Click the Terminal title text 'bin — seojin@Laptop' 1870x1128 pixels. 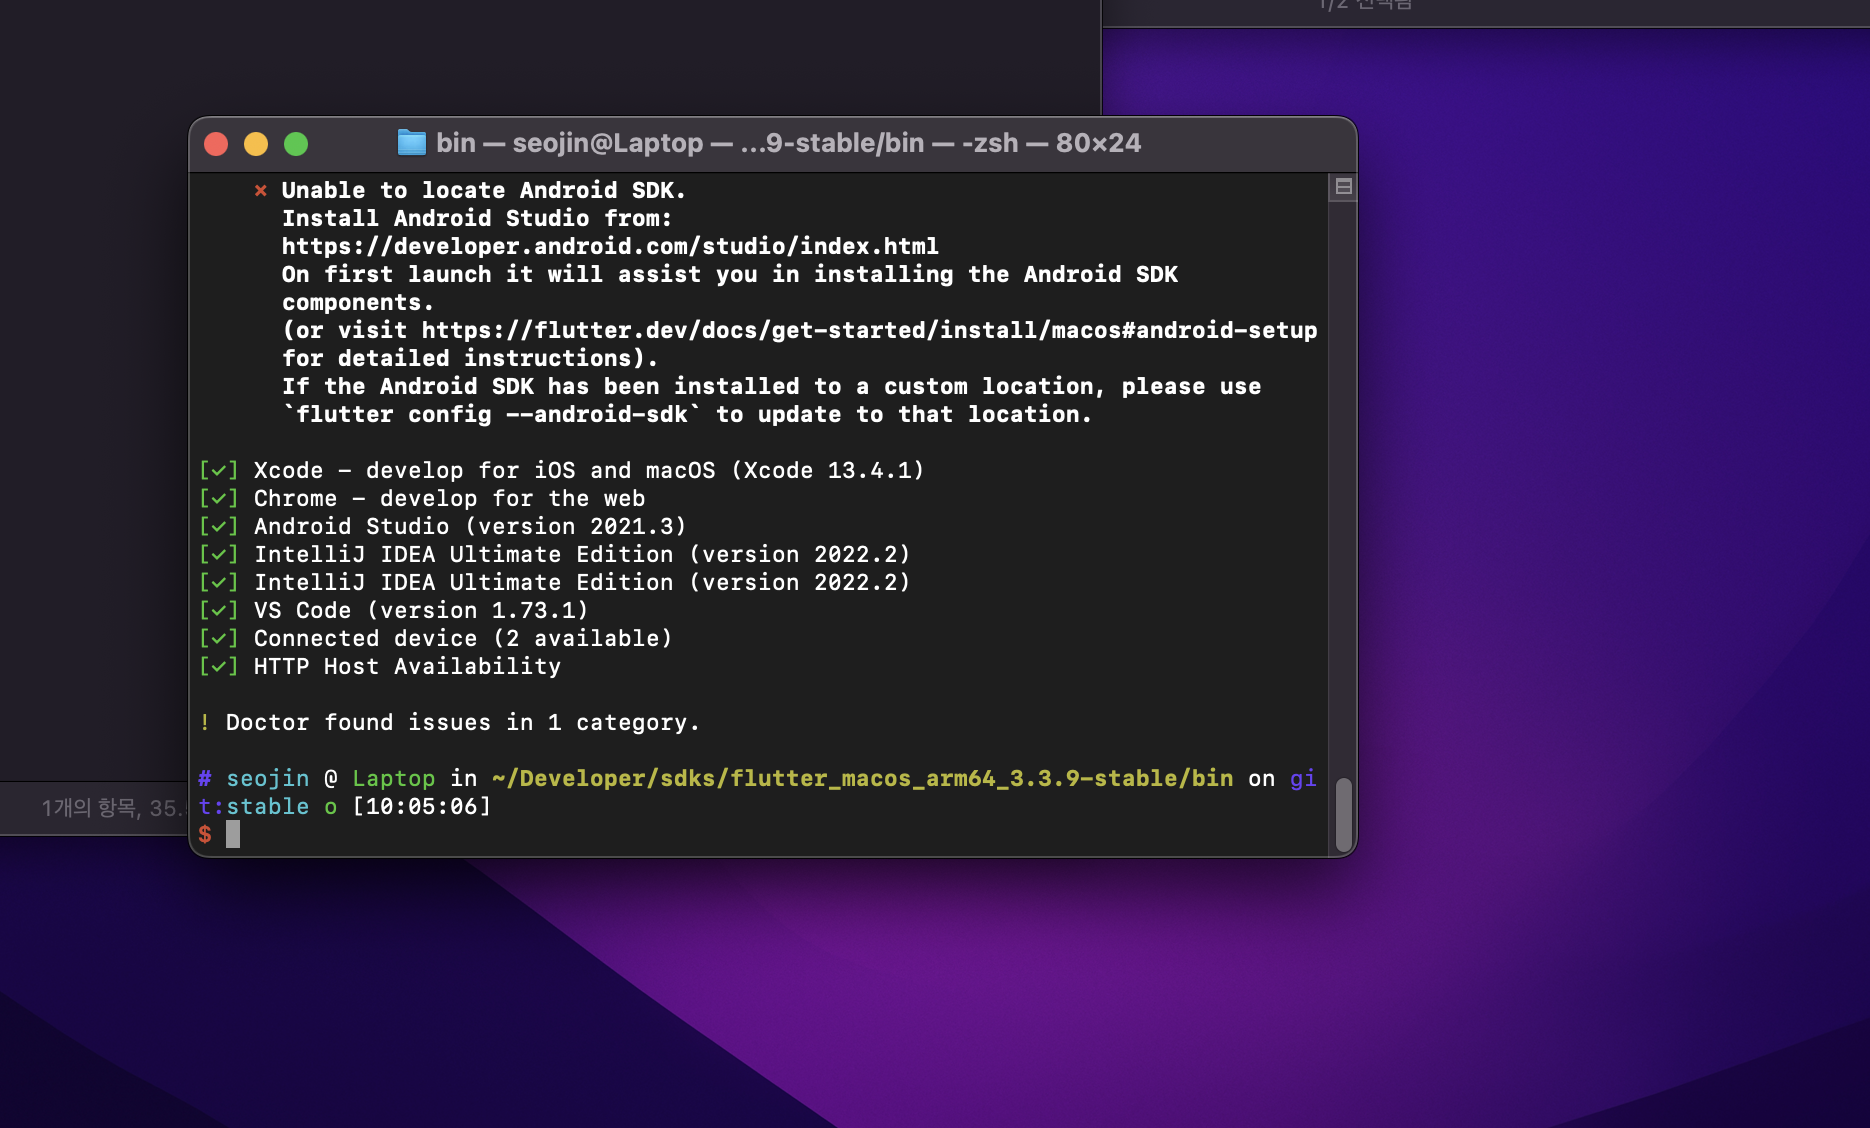point(570,143)
